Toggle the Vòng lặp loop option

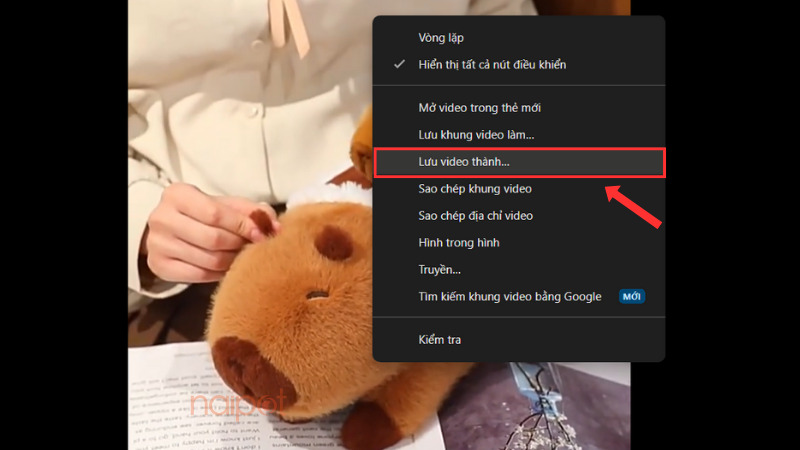(441, 38)
